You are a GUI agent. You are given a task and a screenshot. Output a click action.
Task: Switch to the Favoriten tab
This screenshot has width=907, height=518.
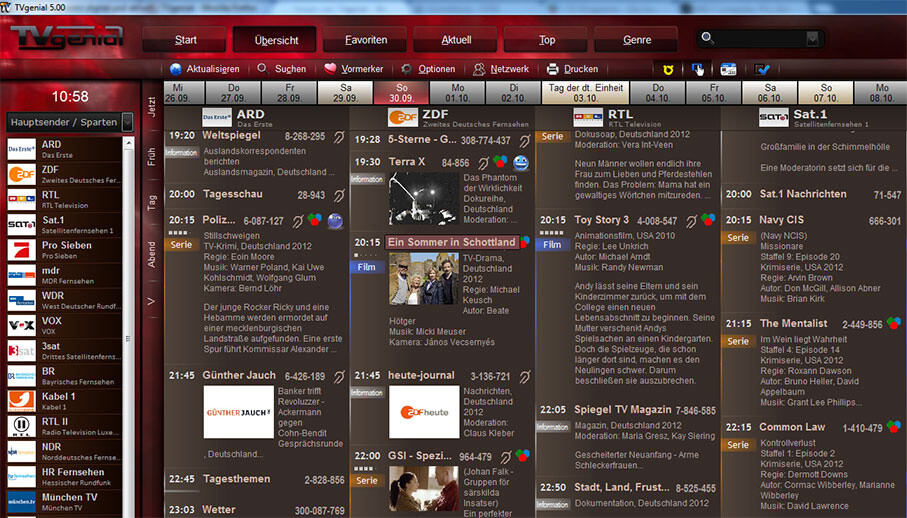pos(366,40)
